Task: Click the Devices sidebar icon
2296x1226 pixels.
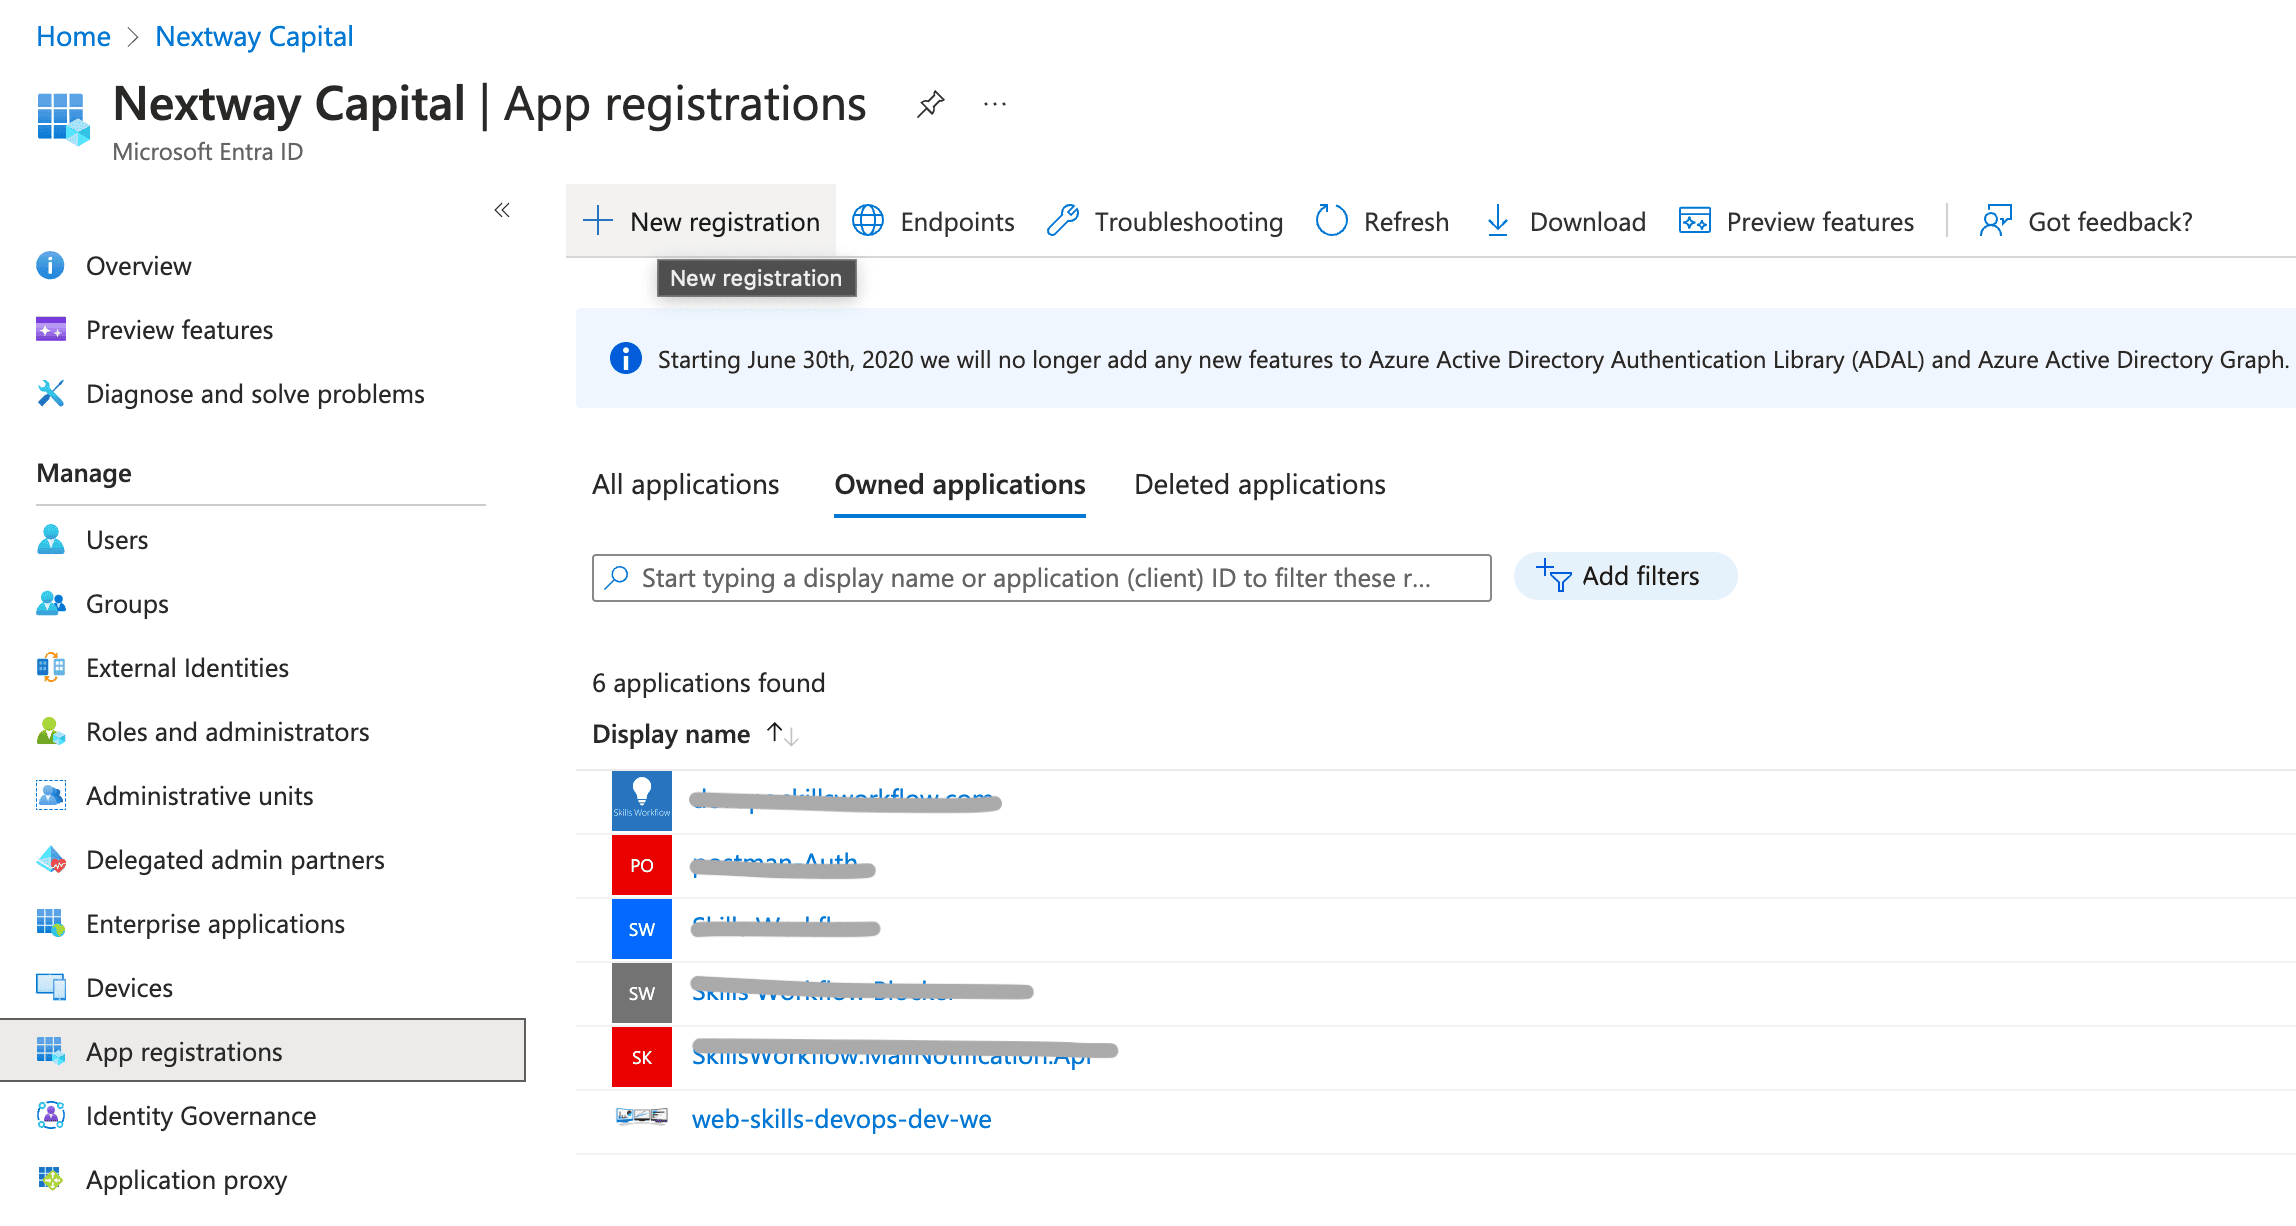Action: coord(50,987)
